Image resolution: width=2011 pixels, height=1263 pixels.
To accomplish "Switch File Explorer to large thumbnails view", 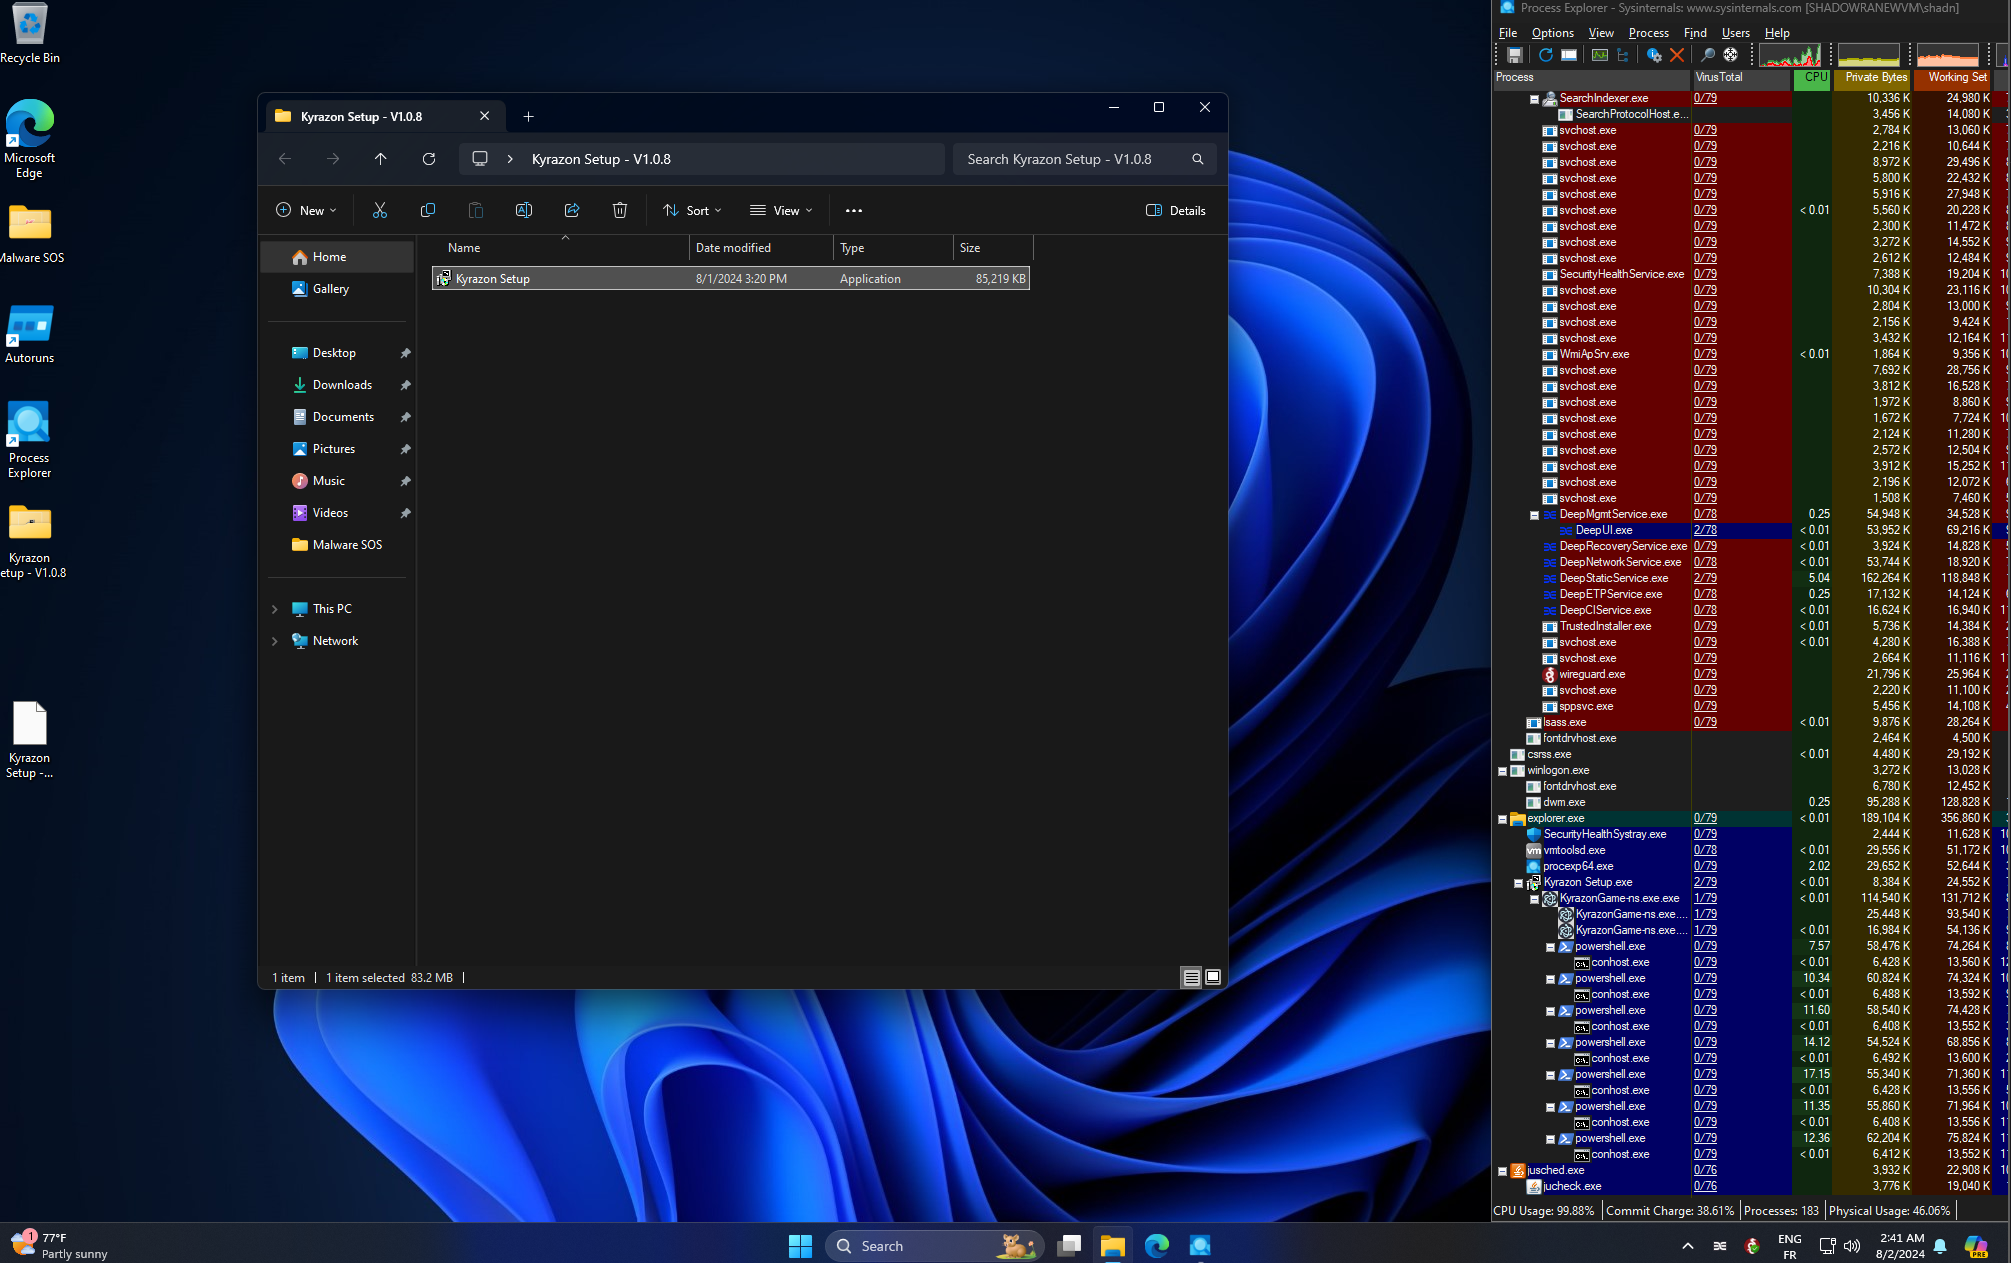I will [1213, 978].
